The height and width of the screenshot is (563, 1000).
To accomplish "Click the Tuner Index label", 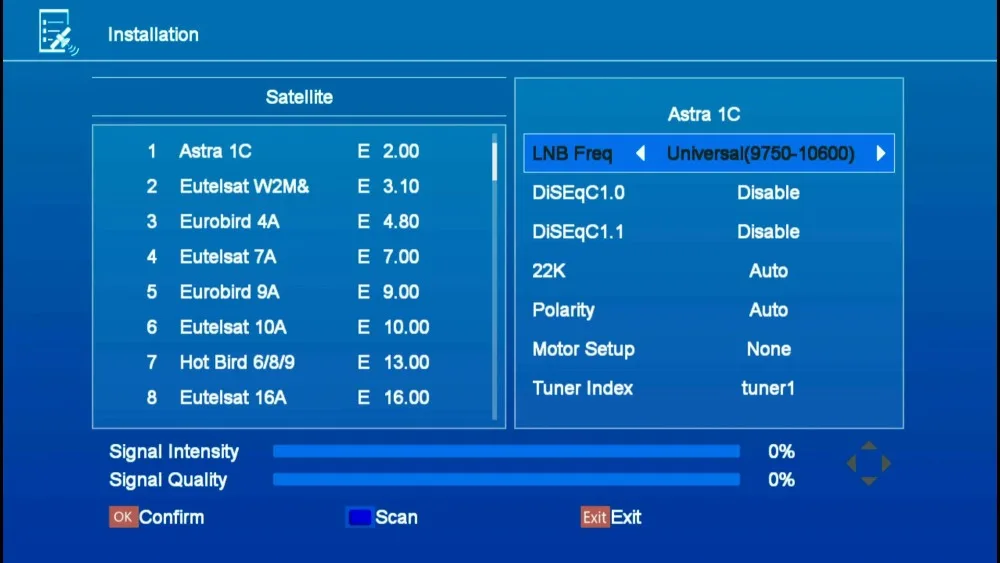I will coord(582,388).
